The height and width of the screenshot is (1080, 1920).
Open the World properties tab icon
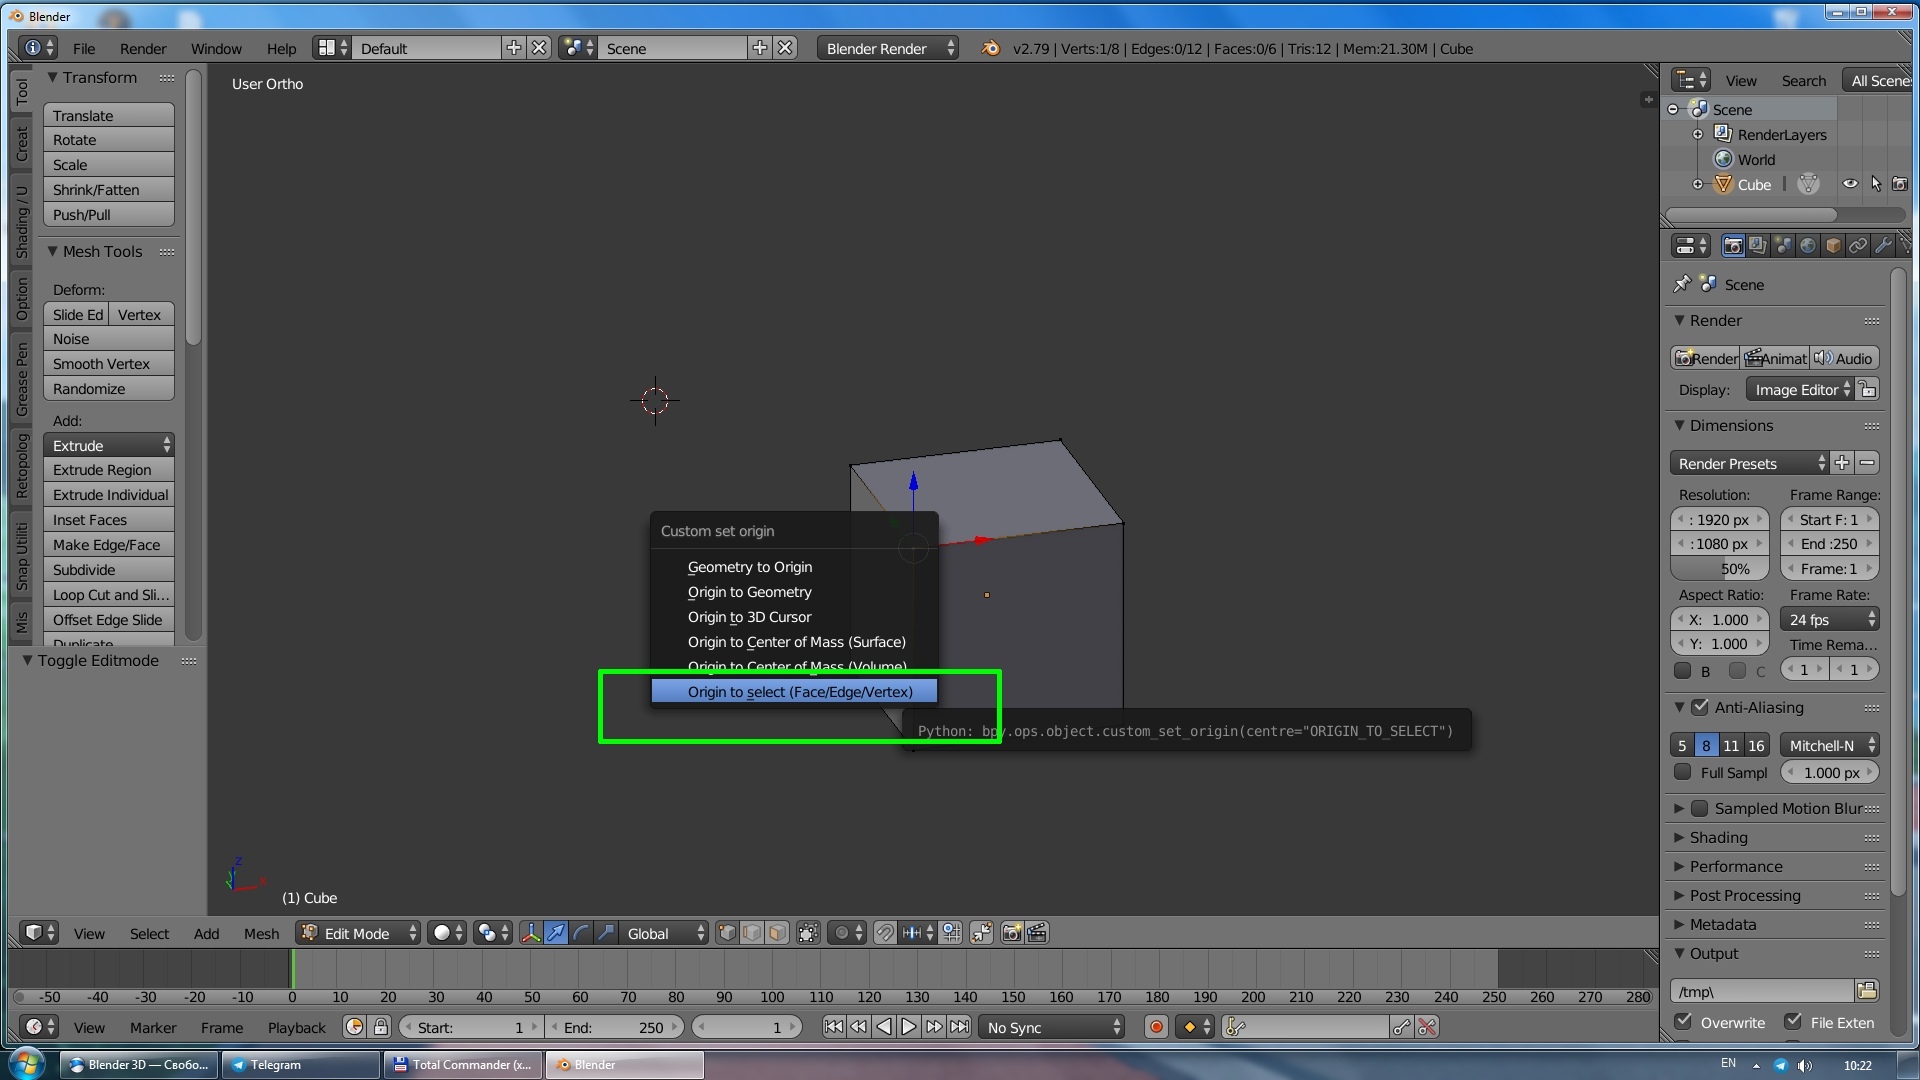(1808, 245)
